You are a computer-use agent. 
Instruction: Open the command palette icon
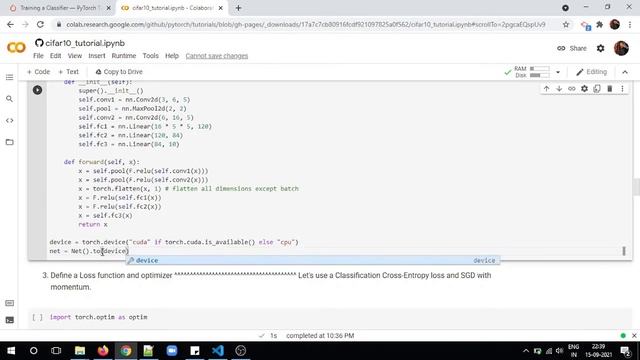click(9, 303)
